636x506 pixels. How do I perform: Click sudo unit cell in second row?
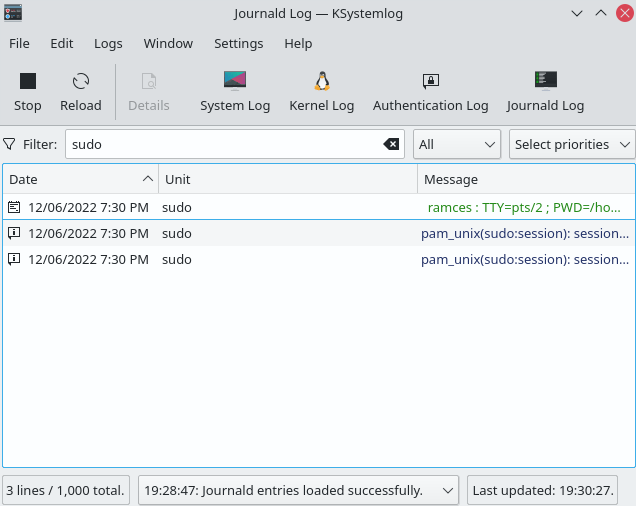pos(177,233)
